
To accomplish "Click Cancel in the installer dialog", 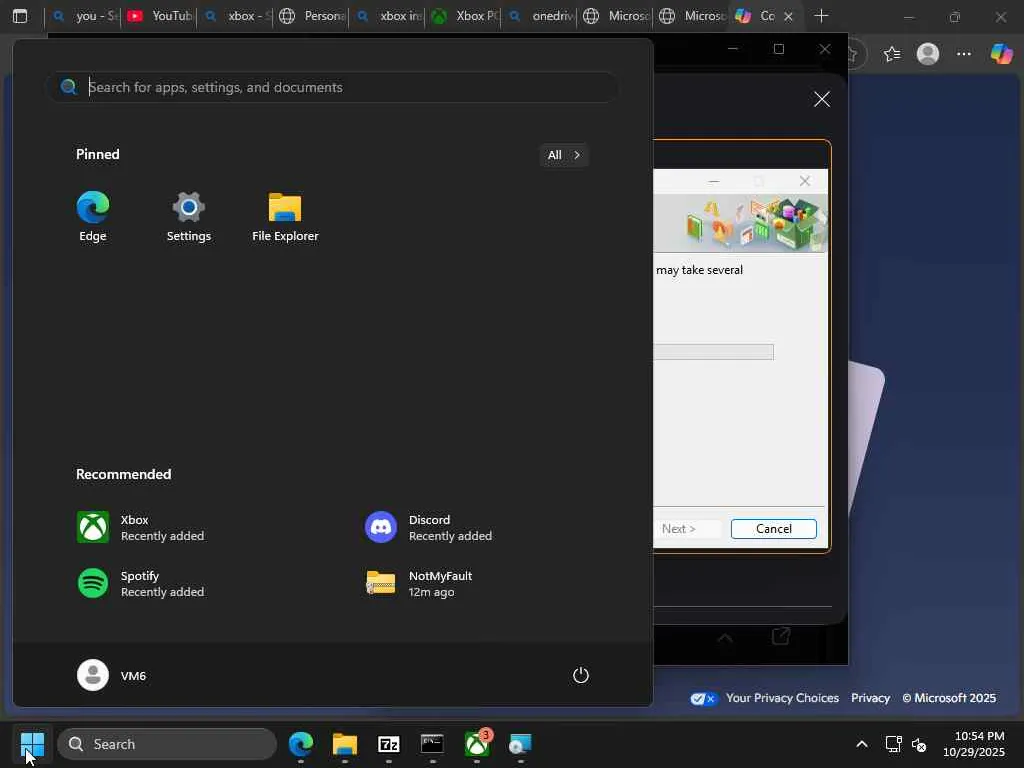I will coord(773,528).
